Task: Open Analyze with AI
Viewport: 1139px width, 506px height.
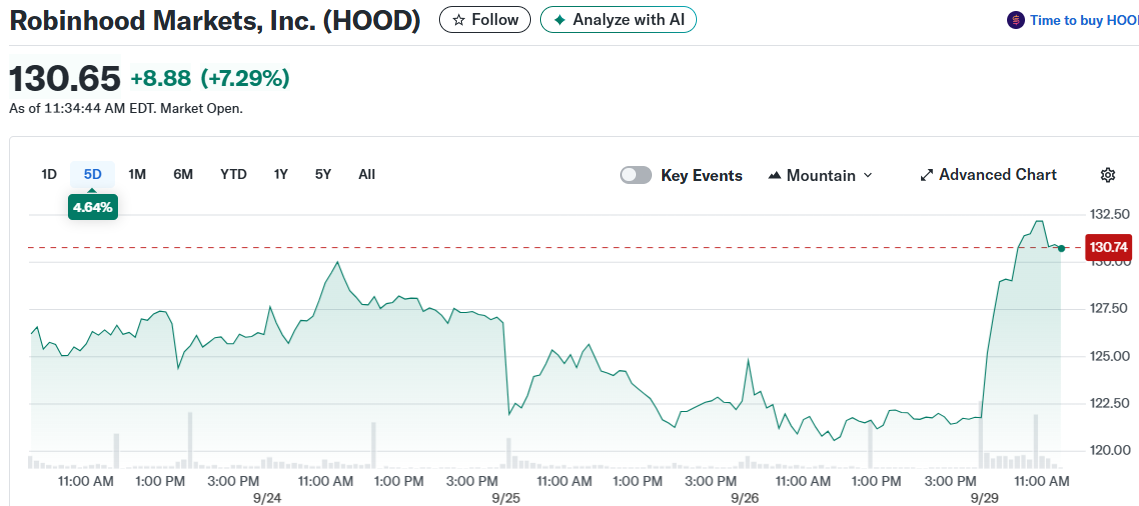Action: [x=618, y=20]
